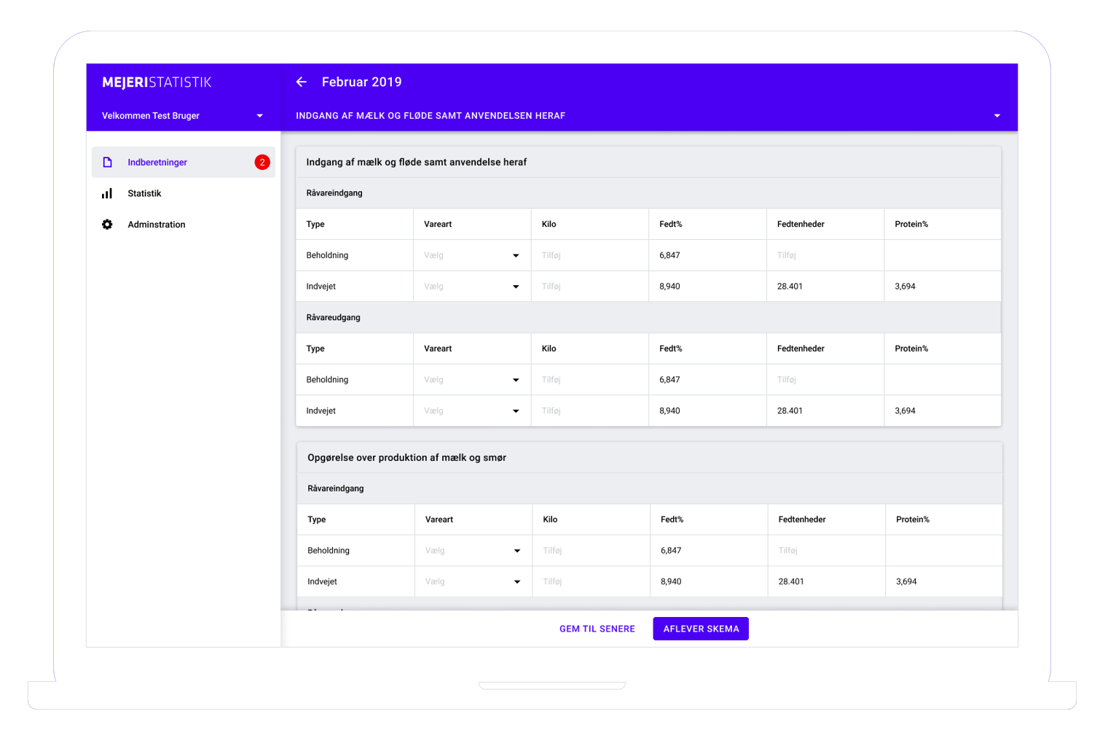Click Fedtenheder value 28.401 under Råvareudgang
The image size is (1108, 740).
(x=790, y=411)
